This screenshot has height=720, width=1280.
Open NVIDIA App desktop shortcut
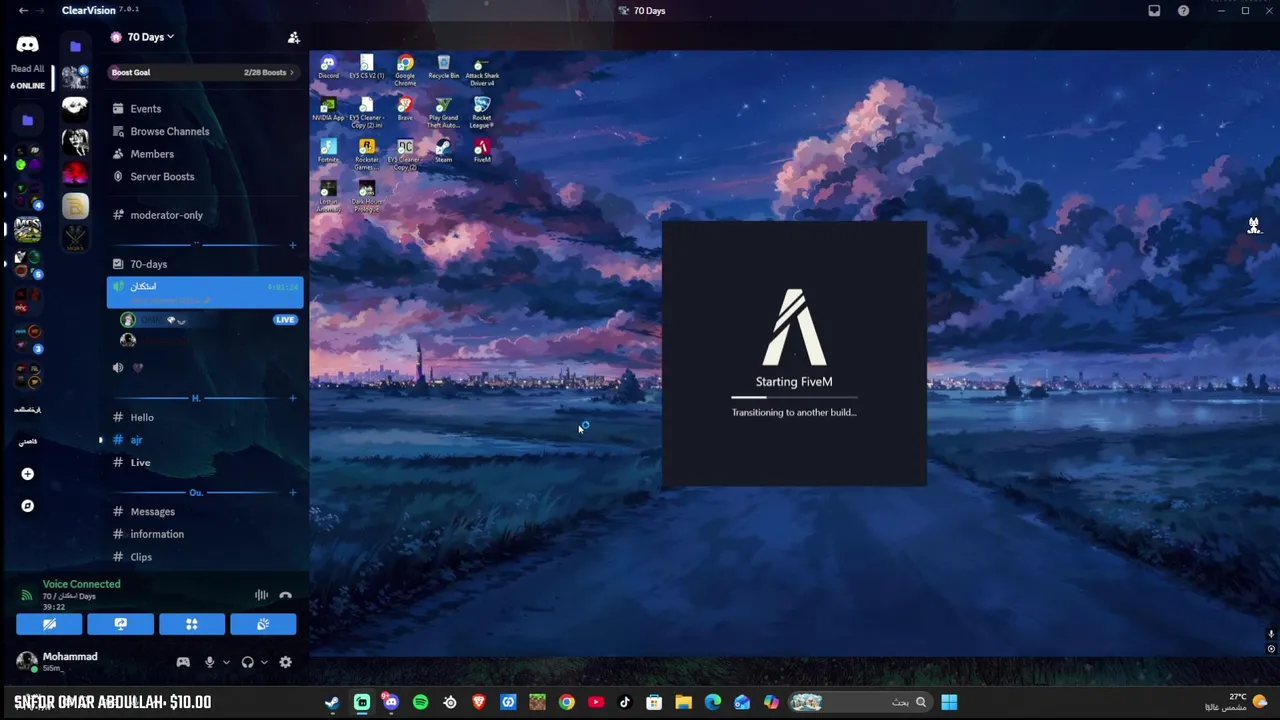(328, 110)
